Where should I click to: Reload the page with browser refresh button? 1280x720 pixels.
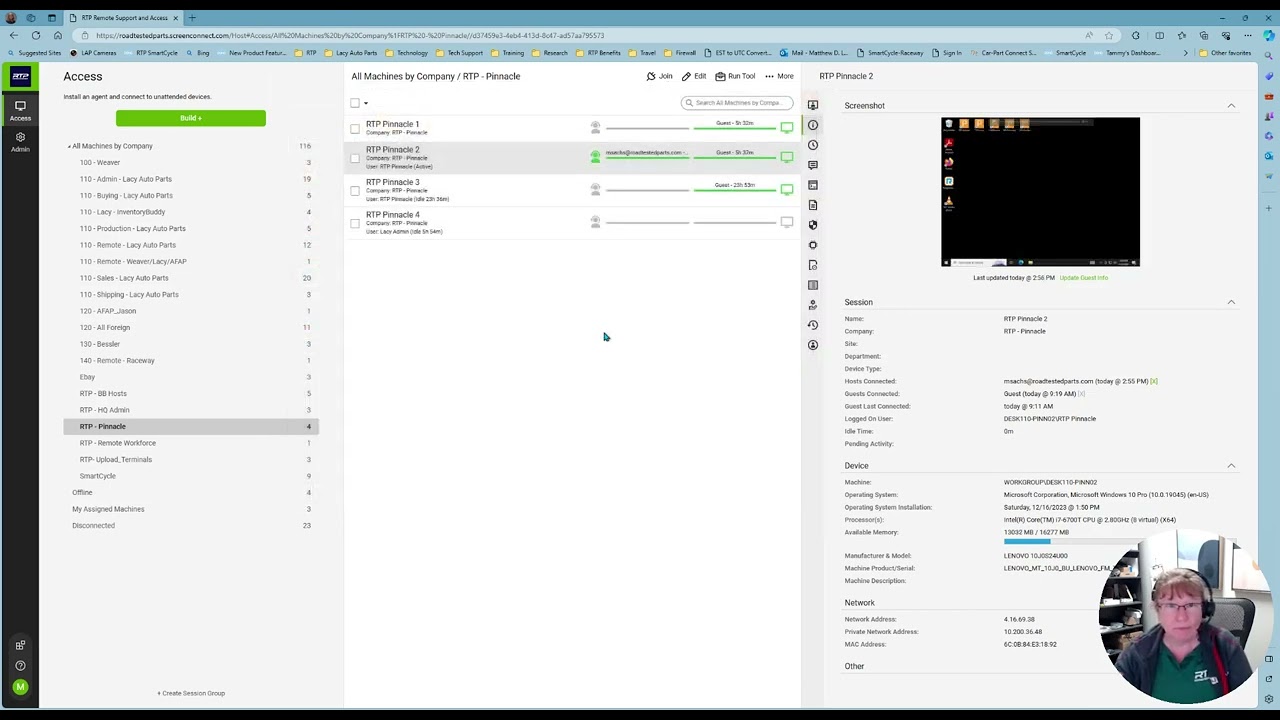point(36,35)
